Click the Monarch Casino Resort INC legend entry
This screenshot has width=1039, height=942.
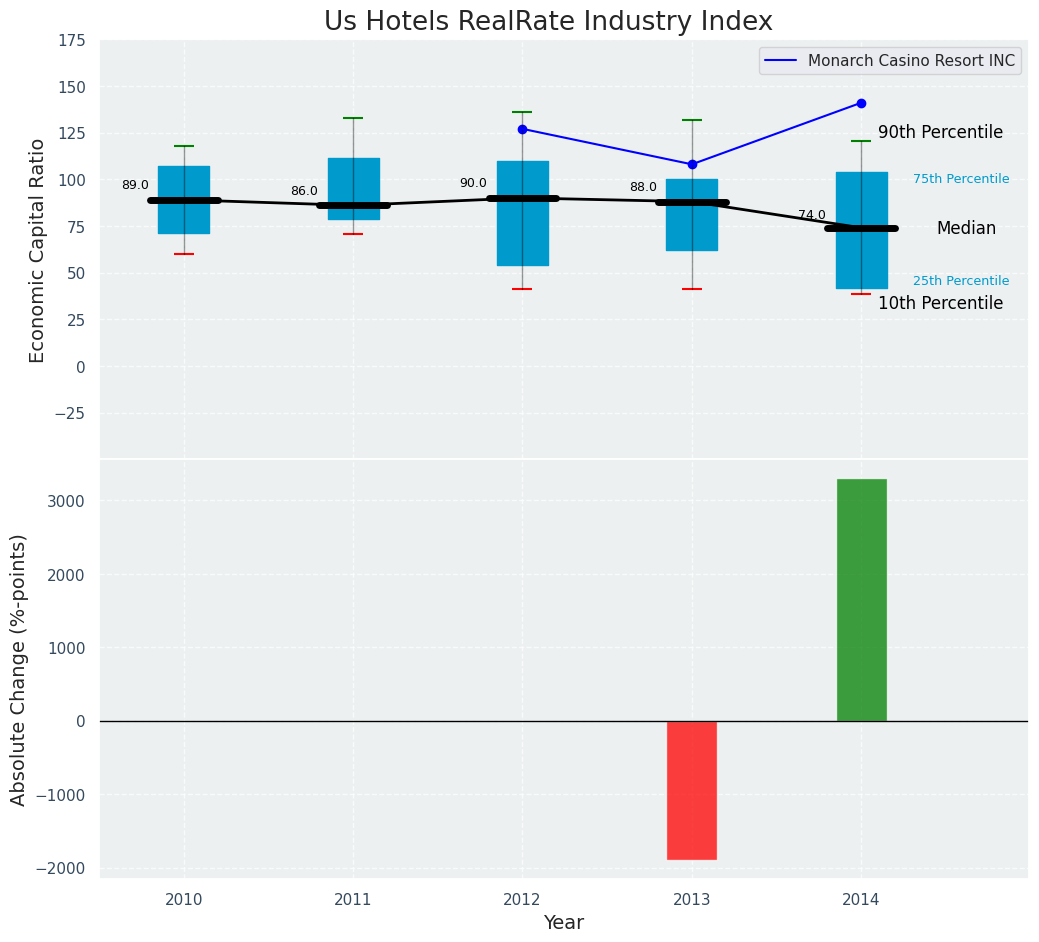tap(890, 61)
